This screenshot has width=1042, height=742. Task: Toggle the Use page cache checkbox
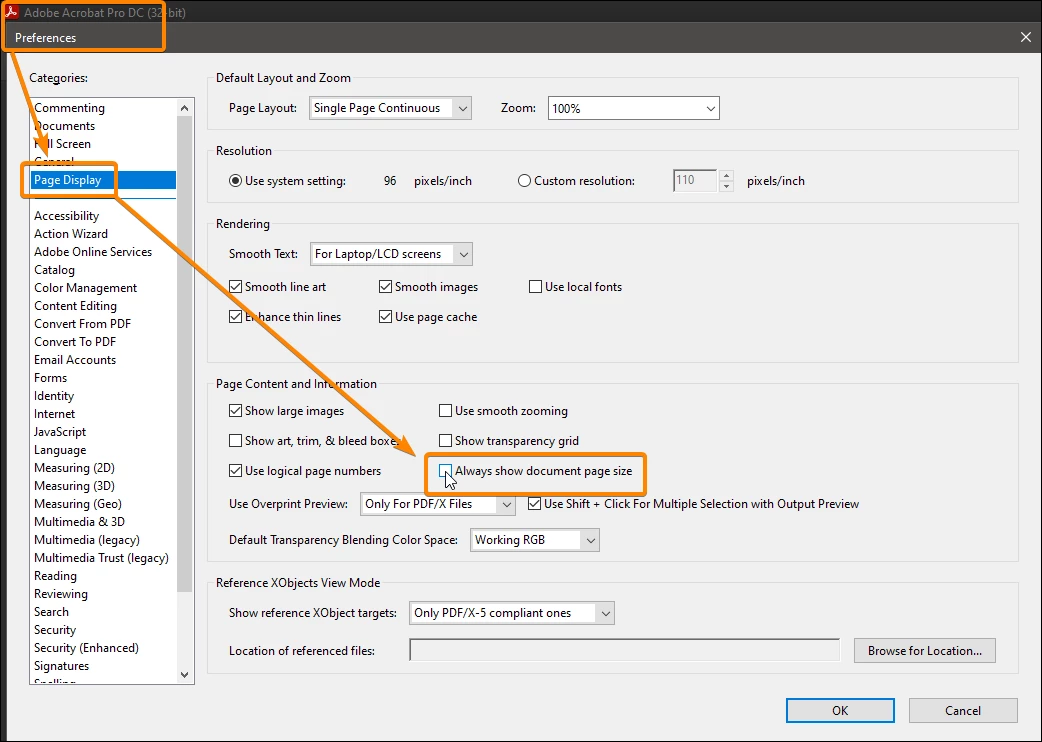point(385,317)
